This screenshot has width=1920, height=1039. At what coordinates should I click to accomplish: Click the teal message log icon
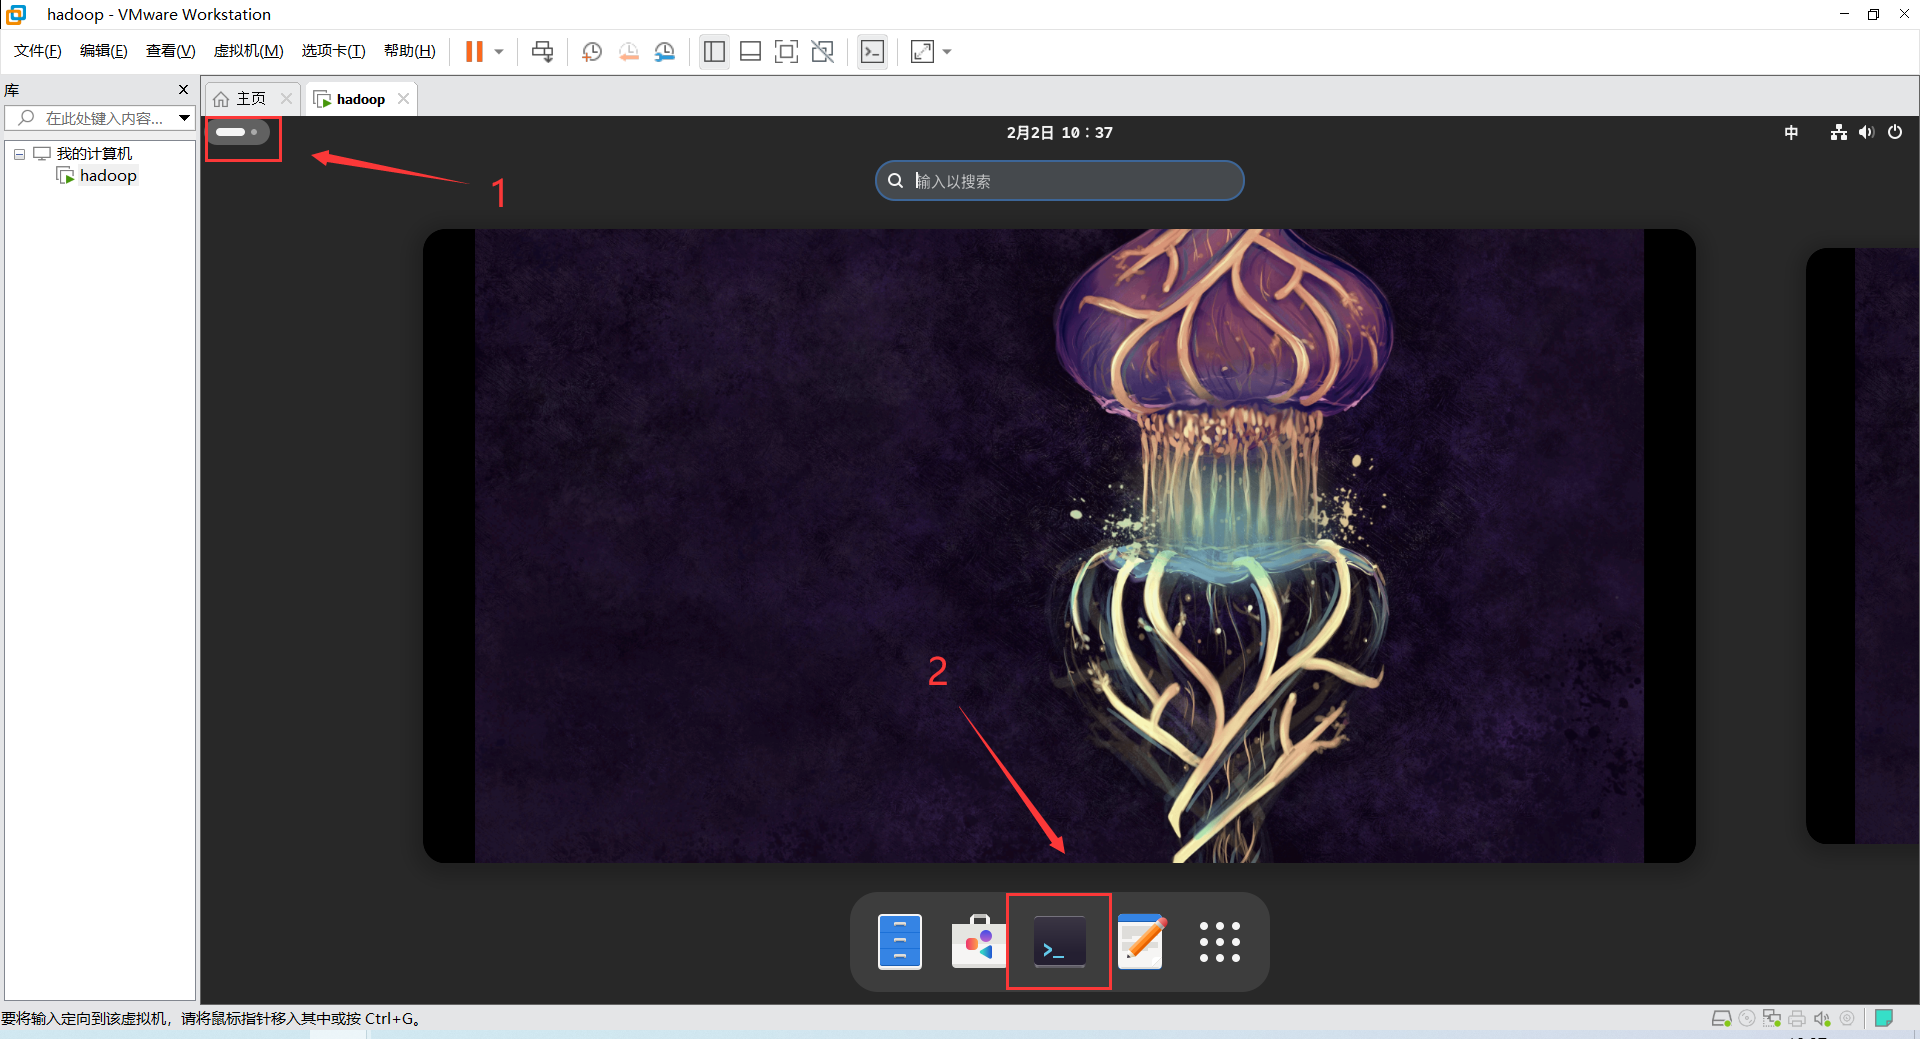click(1884, 1018)
